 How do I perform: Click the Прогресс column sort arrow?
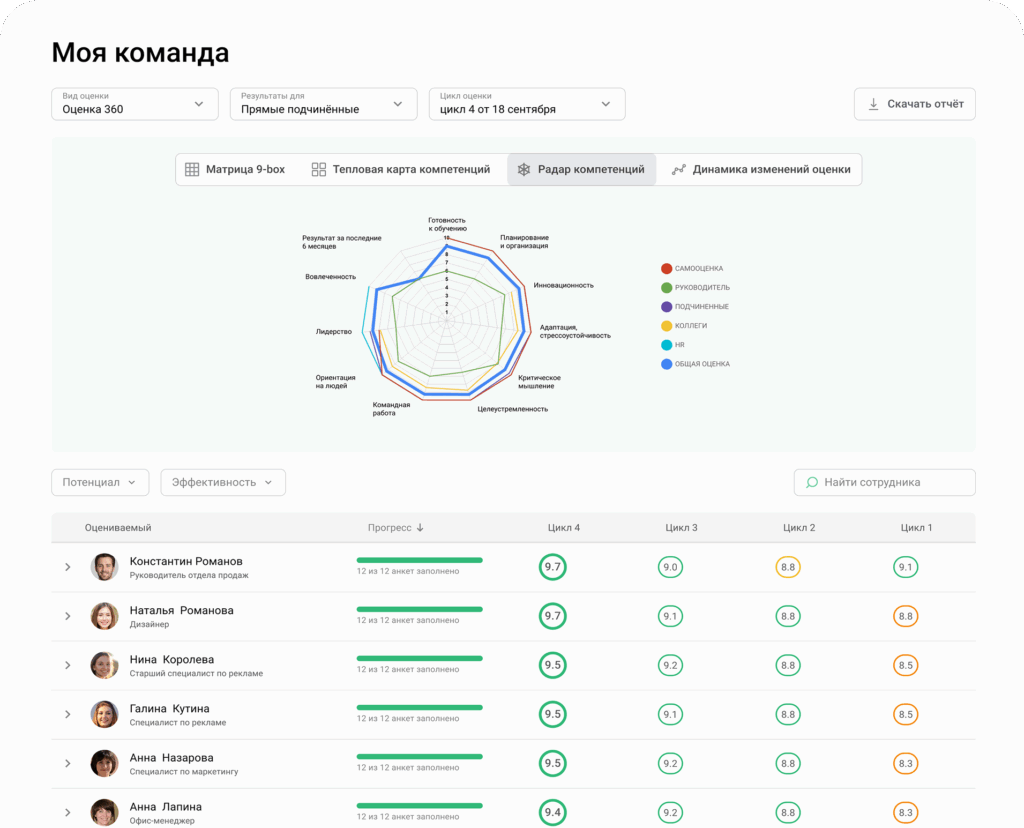coord(420,528)
